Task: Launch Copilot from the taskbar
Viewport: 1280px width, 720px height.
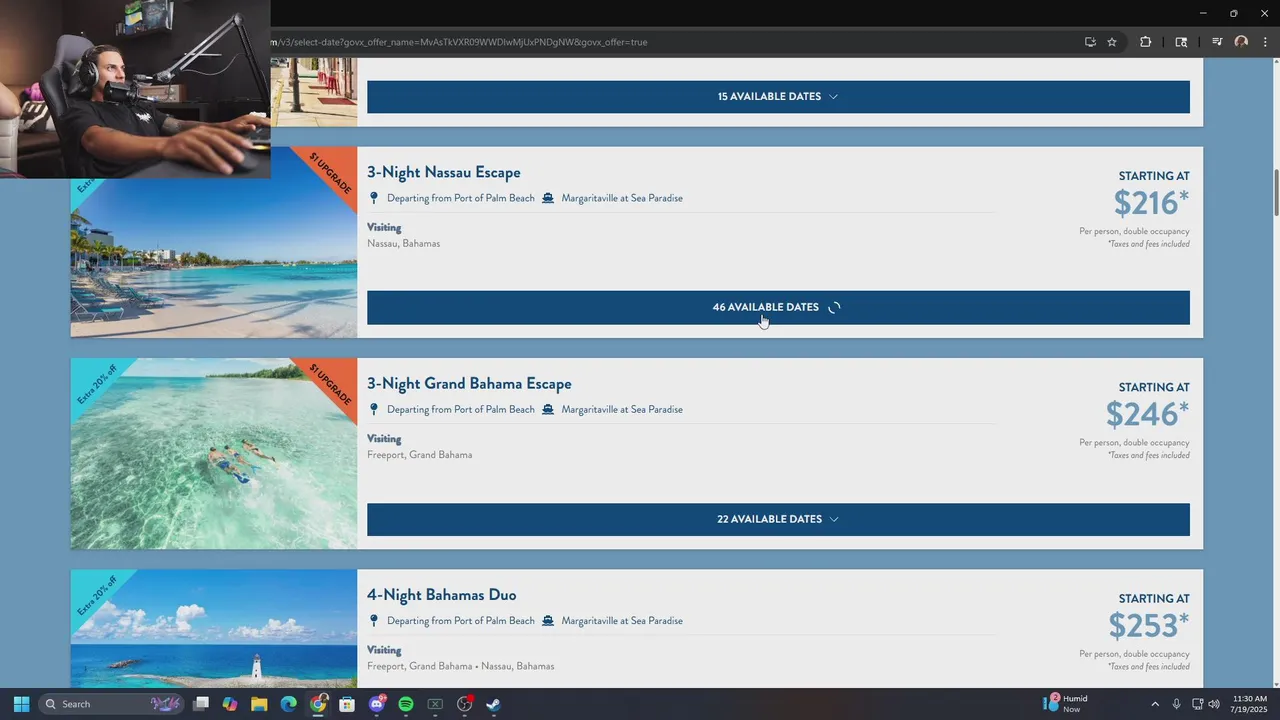Action: [230, 704]
